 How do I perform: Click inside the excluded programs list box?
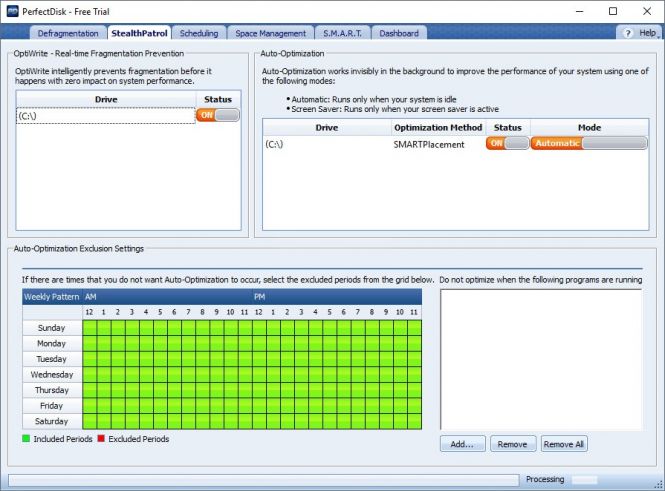point(541,360)
